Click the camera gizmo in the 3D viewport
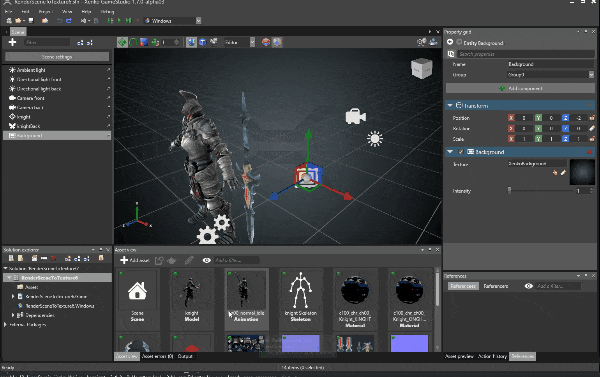 [355, 116]
